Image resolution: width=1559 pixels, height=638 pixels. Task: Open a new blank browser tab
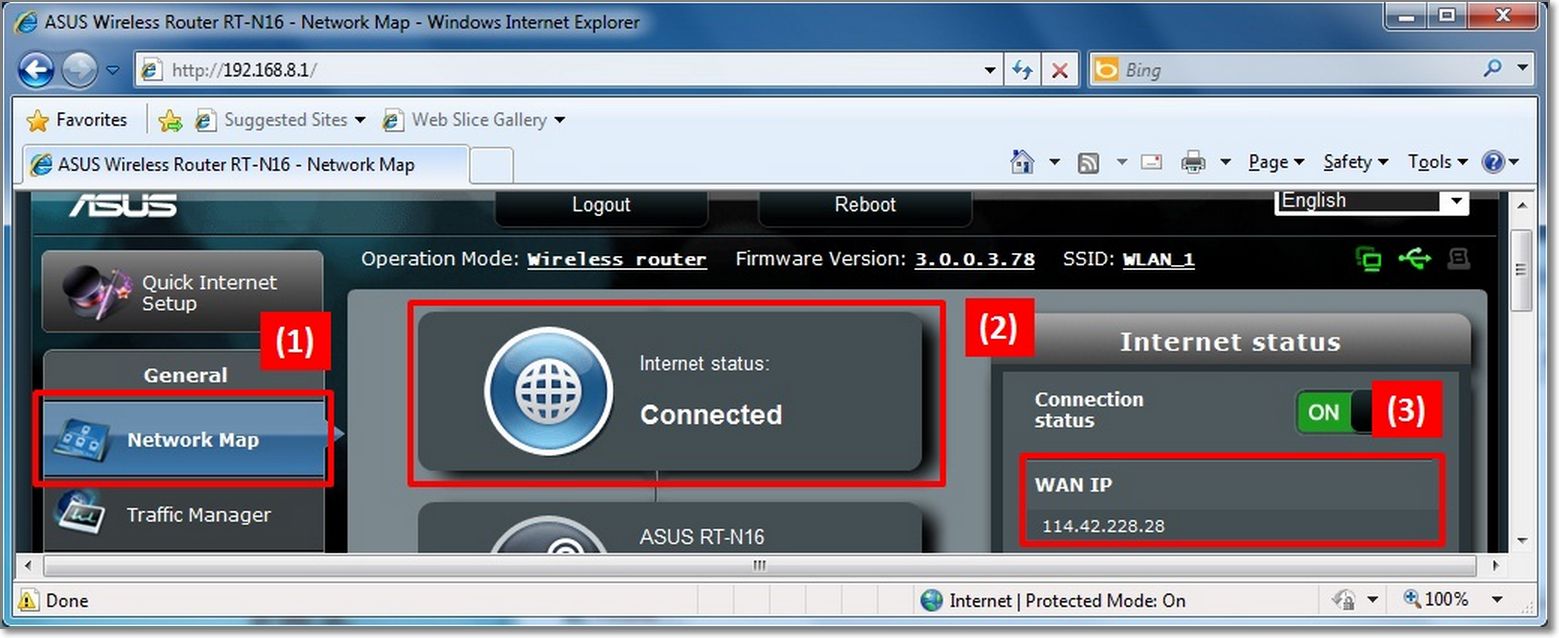click(x=491, y=165)
